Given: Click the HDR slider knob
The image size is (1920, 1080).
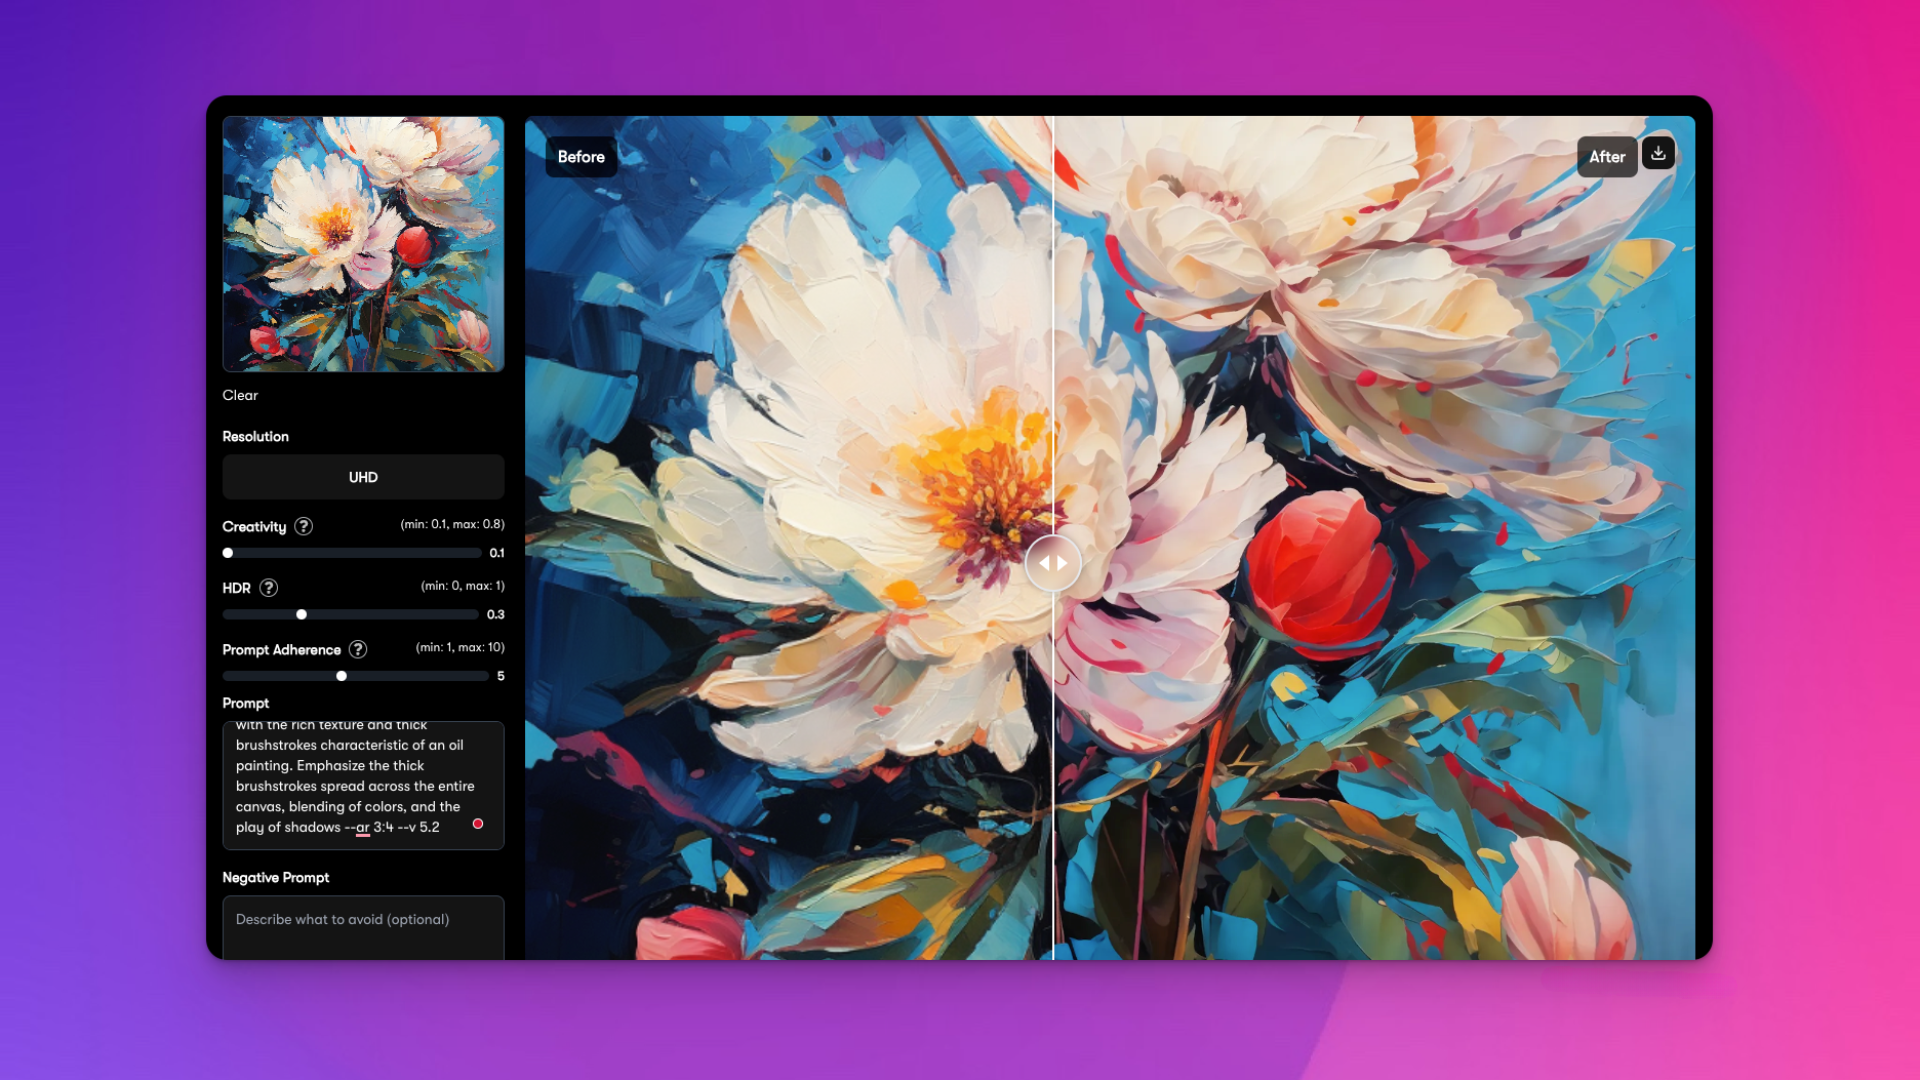Looking at the screenshot, I should coord(301,615).
